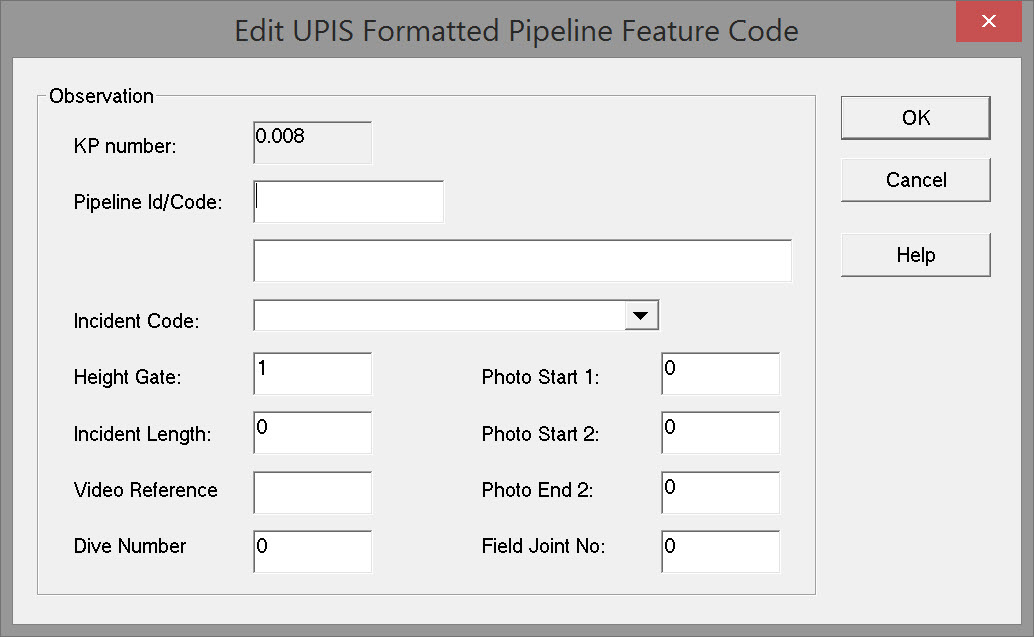This screenshot has width=1034, height=637.
Task: Click the read-only KP number field
Action: [313, 143]
